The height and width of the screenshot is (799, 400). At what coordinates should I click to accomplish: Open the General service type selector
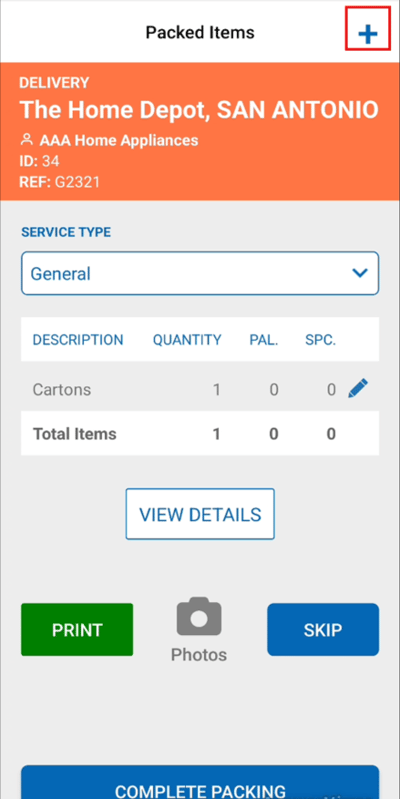tap(200, 273)
